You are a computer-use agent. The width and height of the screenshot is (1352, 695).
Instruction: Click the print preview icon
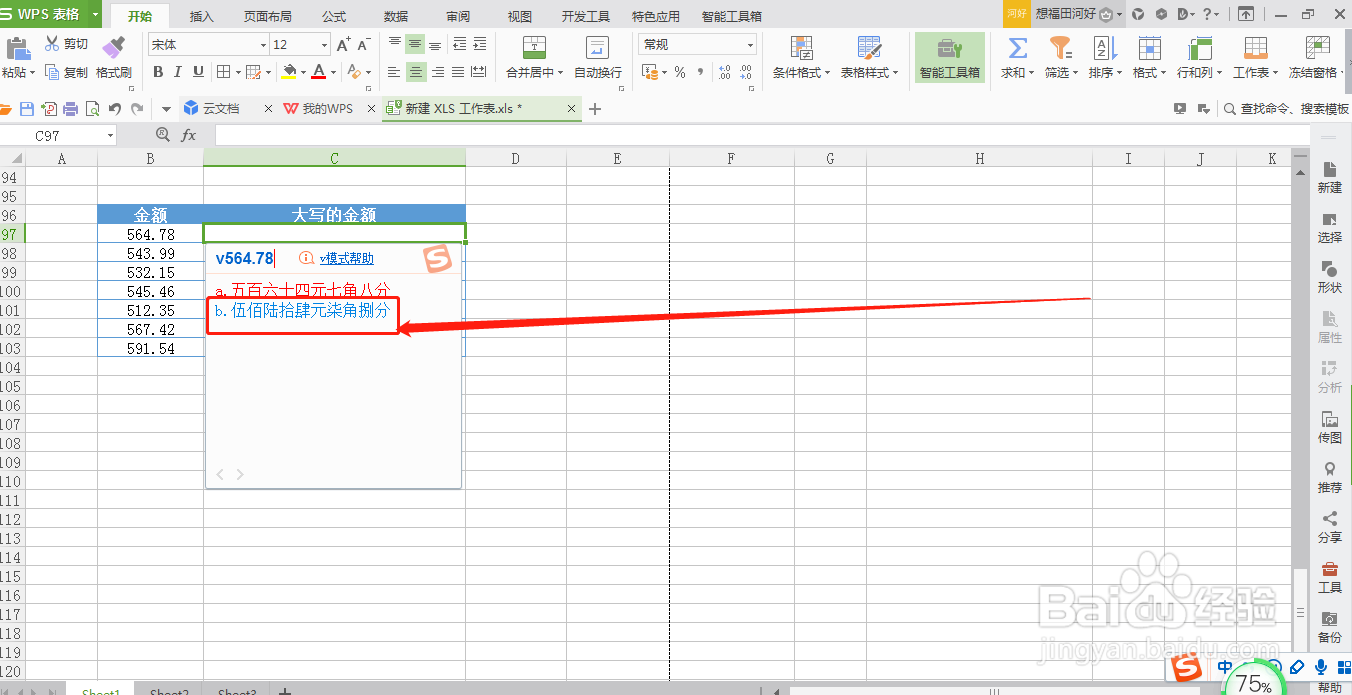coord(93,109)
